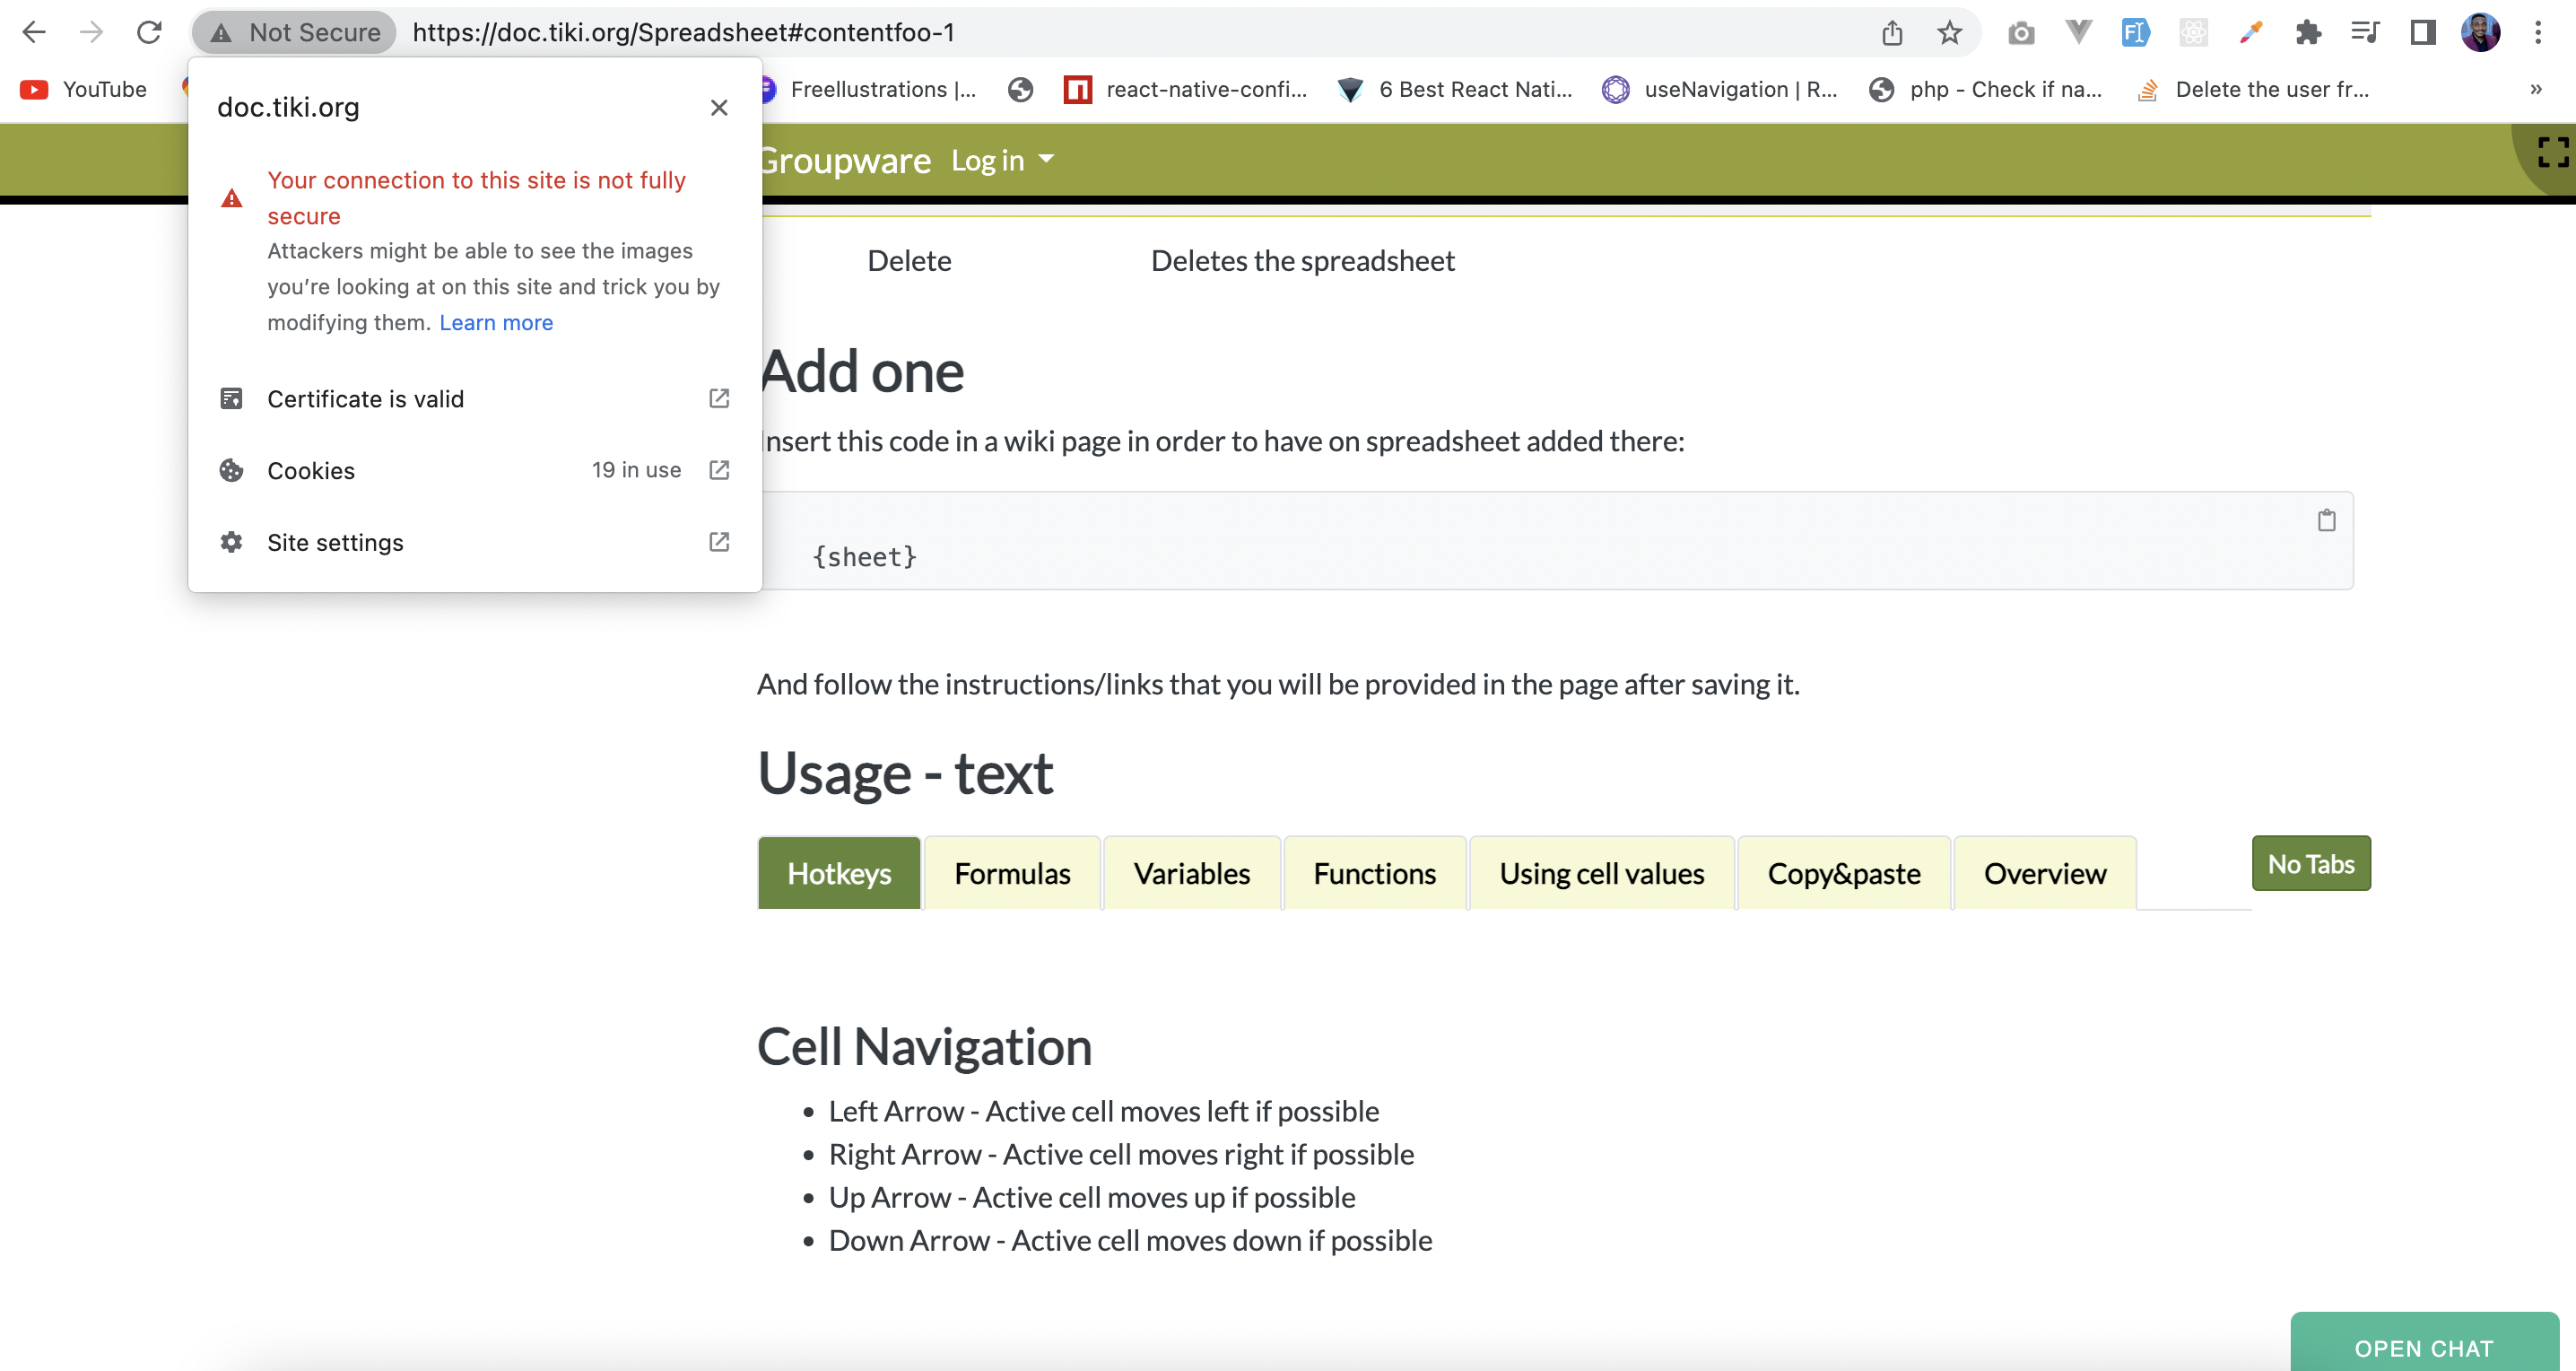Expand the Log in dropdown
Viewport: 2576px width, 1371px height.
click(1003, 160)
